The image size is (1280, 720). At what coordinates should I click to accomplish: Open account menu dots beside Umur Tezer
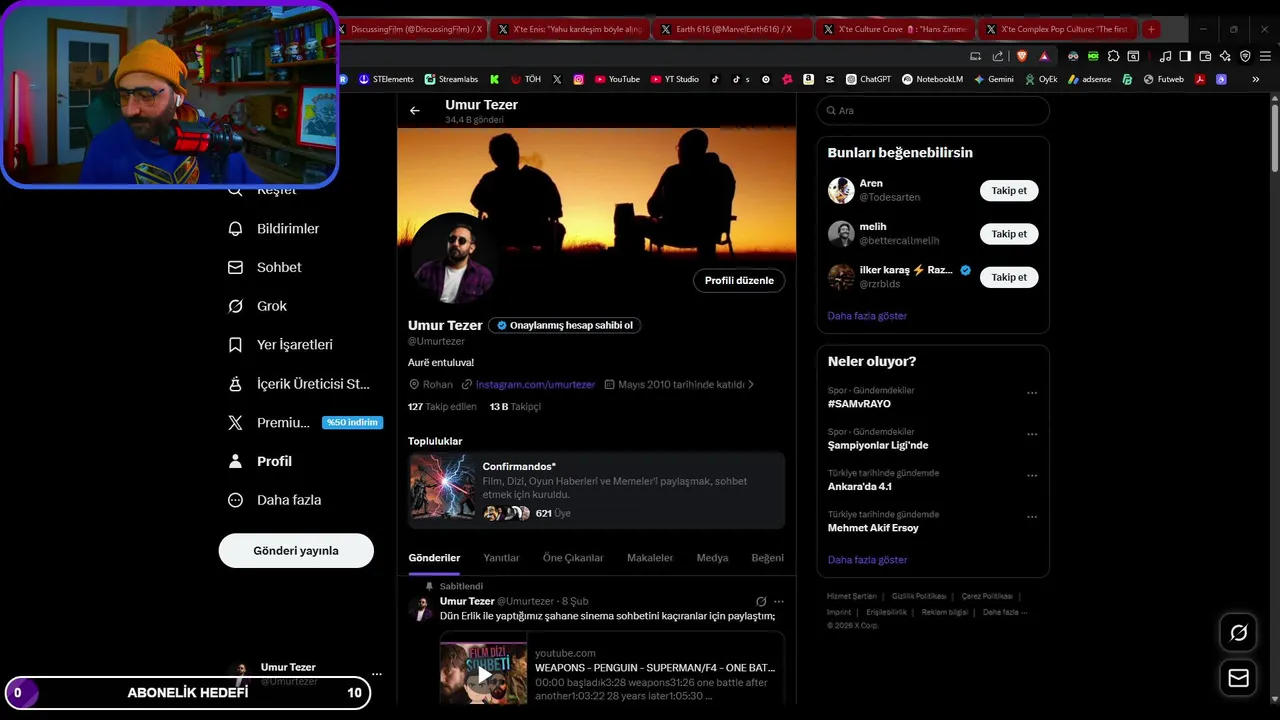377,675
